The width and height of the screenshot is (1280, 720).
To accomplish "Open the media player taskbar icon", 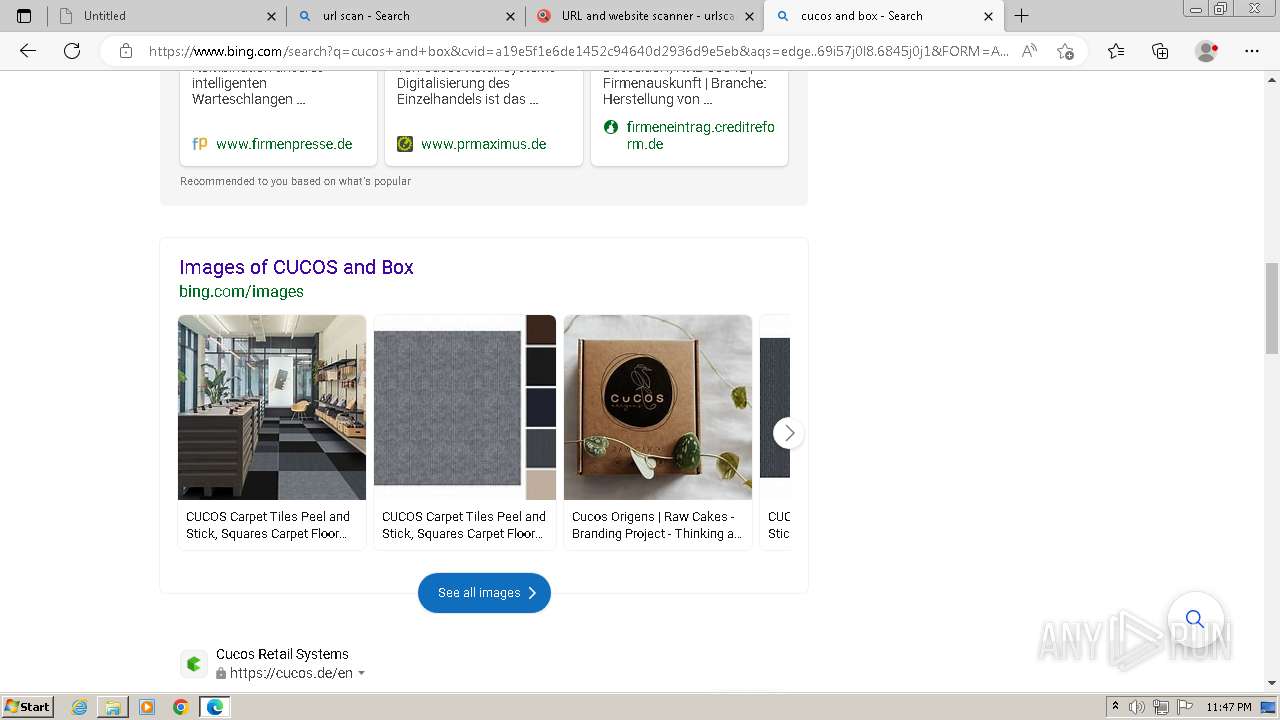I will tap(147, 707).
